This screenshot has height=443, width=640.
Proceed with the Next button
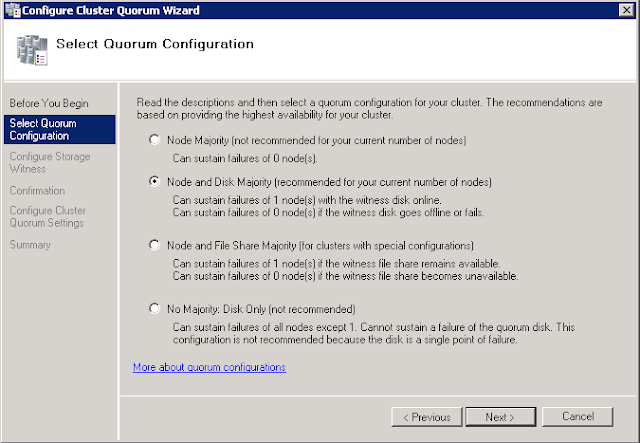501,417
